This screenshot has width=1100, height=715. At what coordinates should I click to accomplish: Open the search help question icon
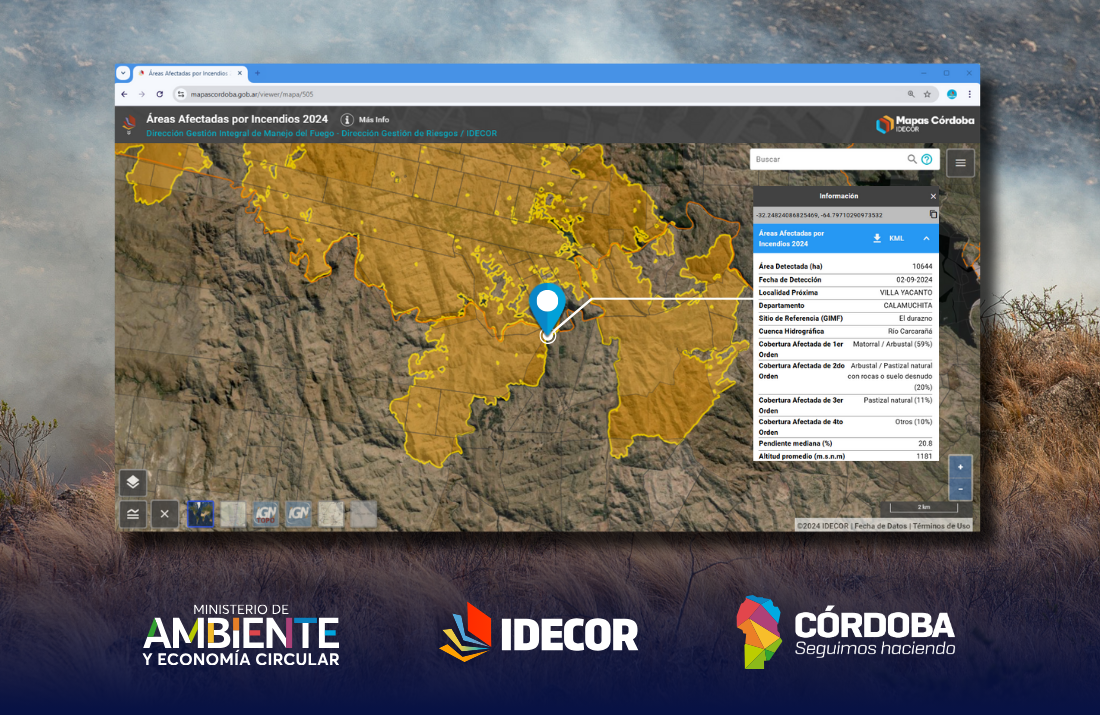(x=927, y=159)
